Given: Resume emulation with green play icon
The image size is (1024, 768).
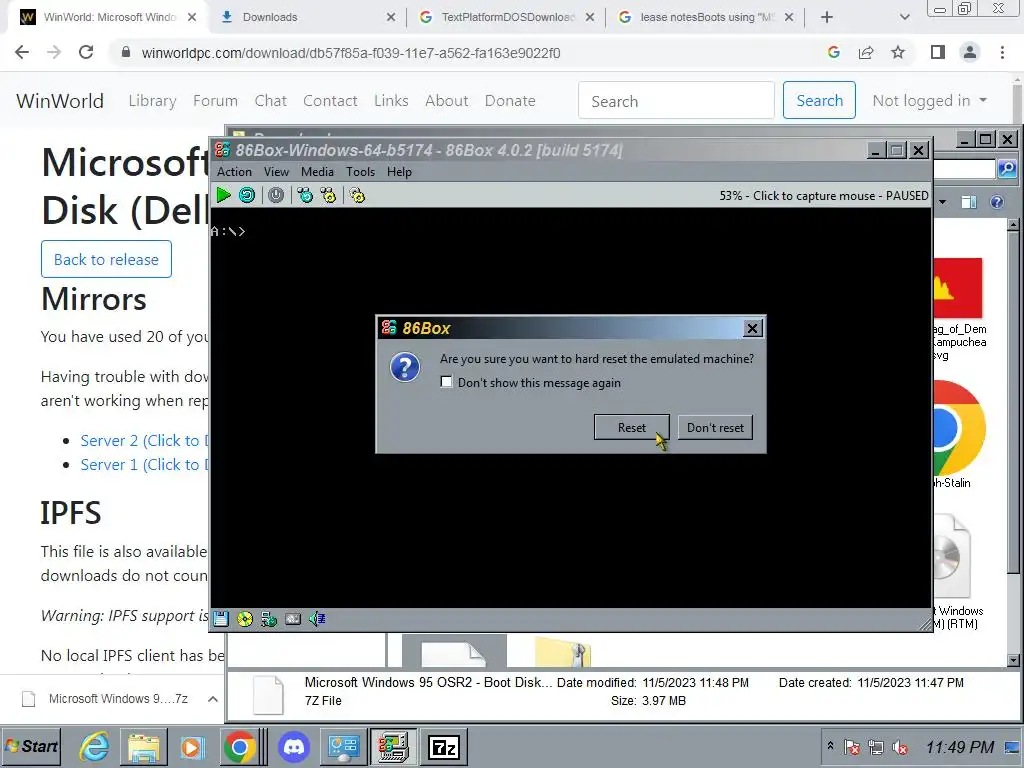Looking at the screenshot, I should point(223,195).
